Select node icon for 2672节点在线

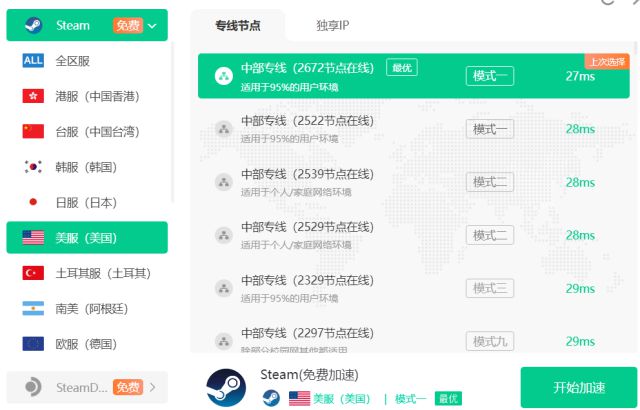pos(224,76)
